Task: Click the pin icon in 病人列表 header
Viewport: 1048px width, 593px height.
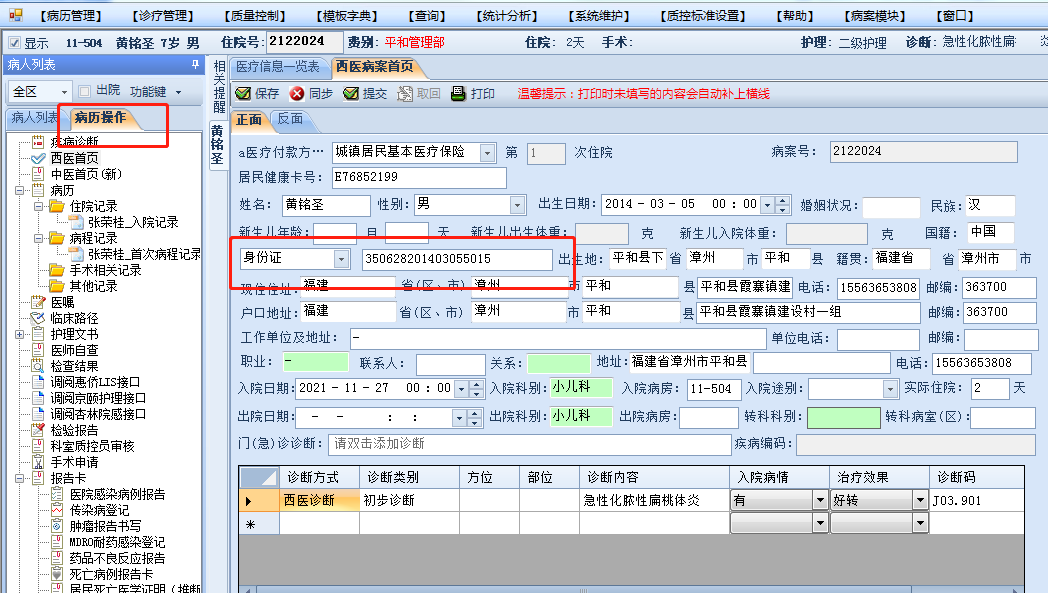Action: click(x=195, y=64)
